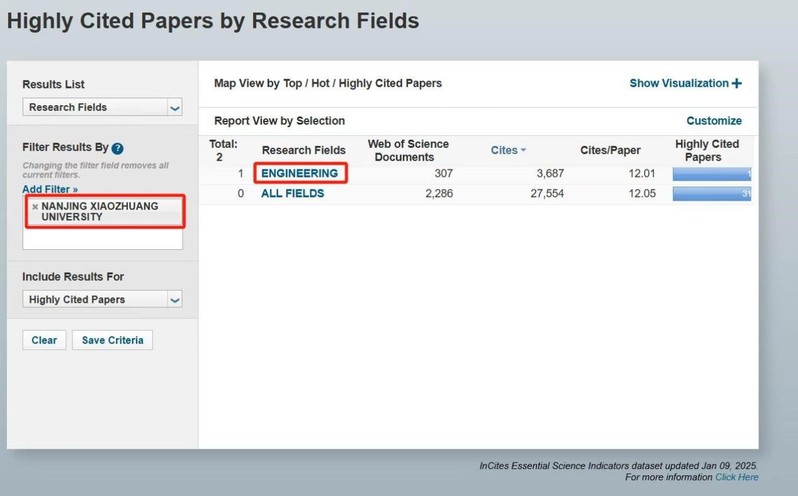Open the ENGINEERING research field
Image resolution: width=798 pixels, height=496 pixels.
coord(299,173)
